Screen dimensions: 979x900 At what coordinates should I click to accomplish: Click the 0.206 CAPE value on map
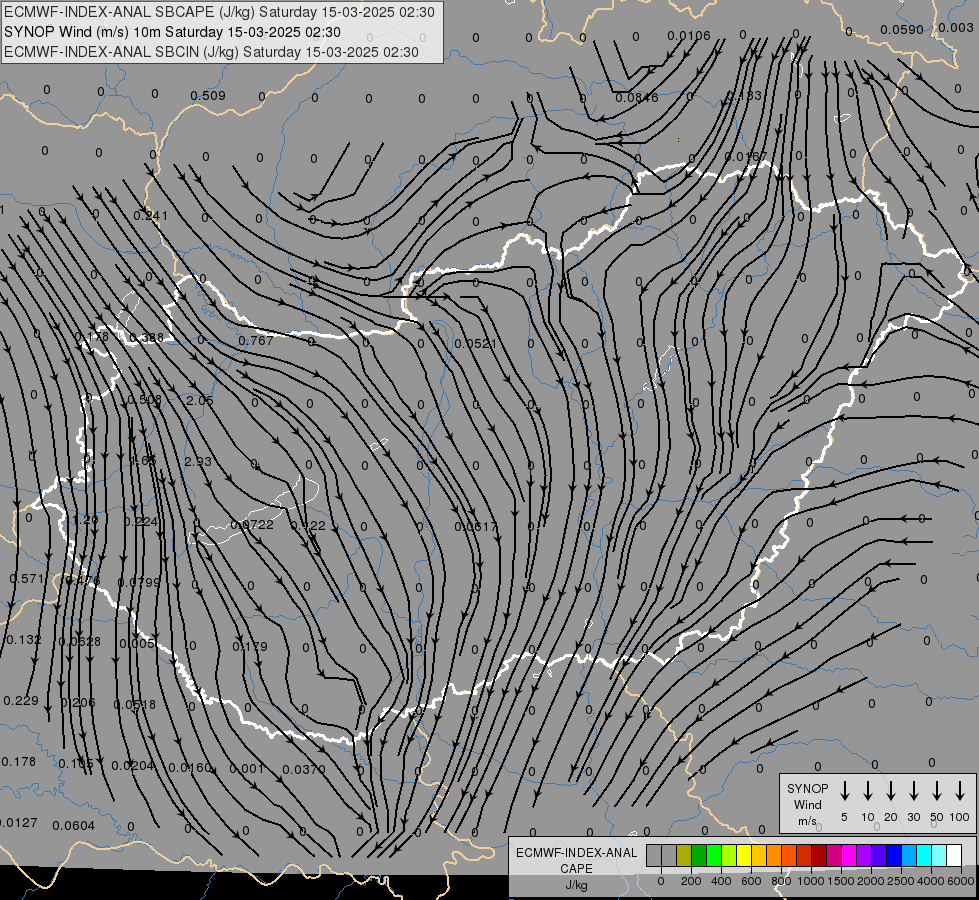tap(78, 703)
